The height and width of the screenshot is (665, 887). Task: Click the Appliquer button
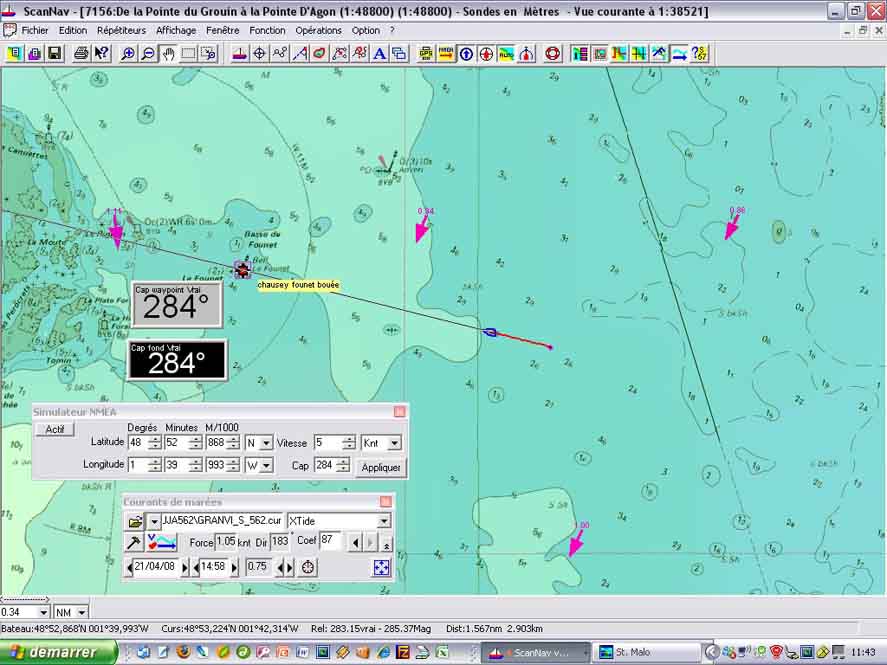pos(381,468)
